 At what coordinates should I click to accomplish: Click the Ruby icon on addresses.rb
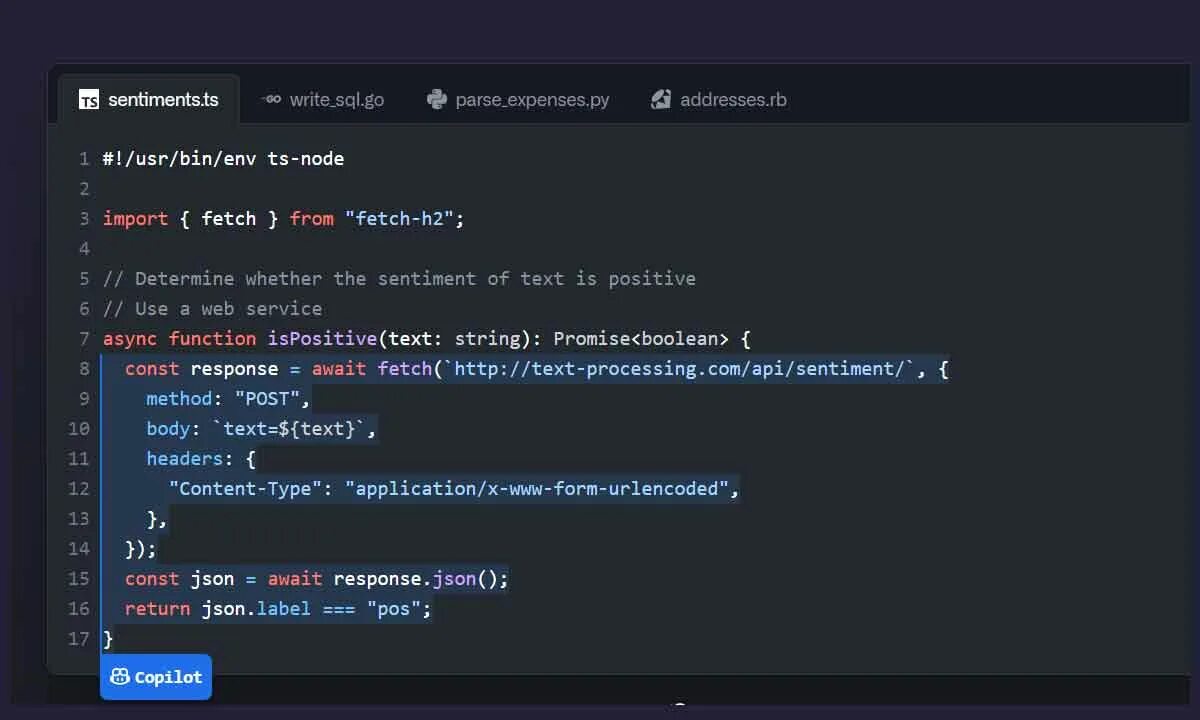tap(660, 99)
